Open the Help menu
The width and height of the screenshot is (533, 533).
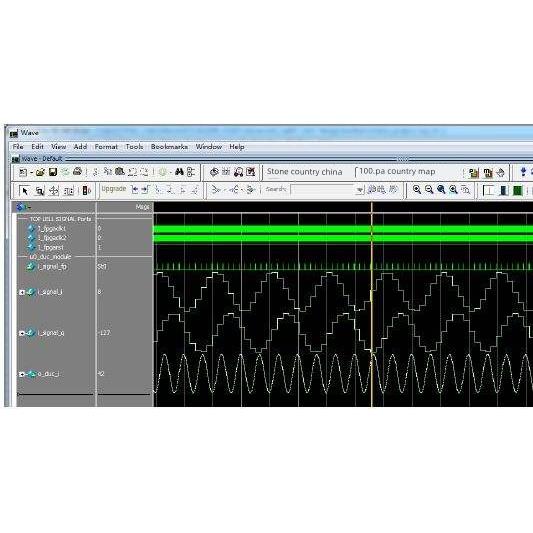237,147
